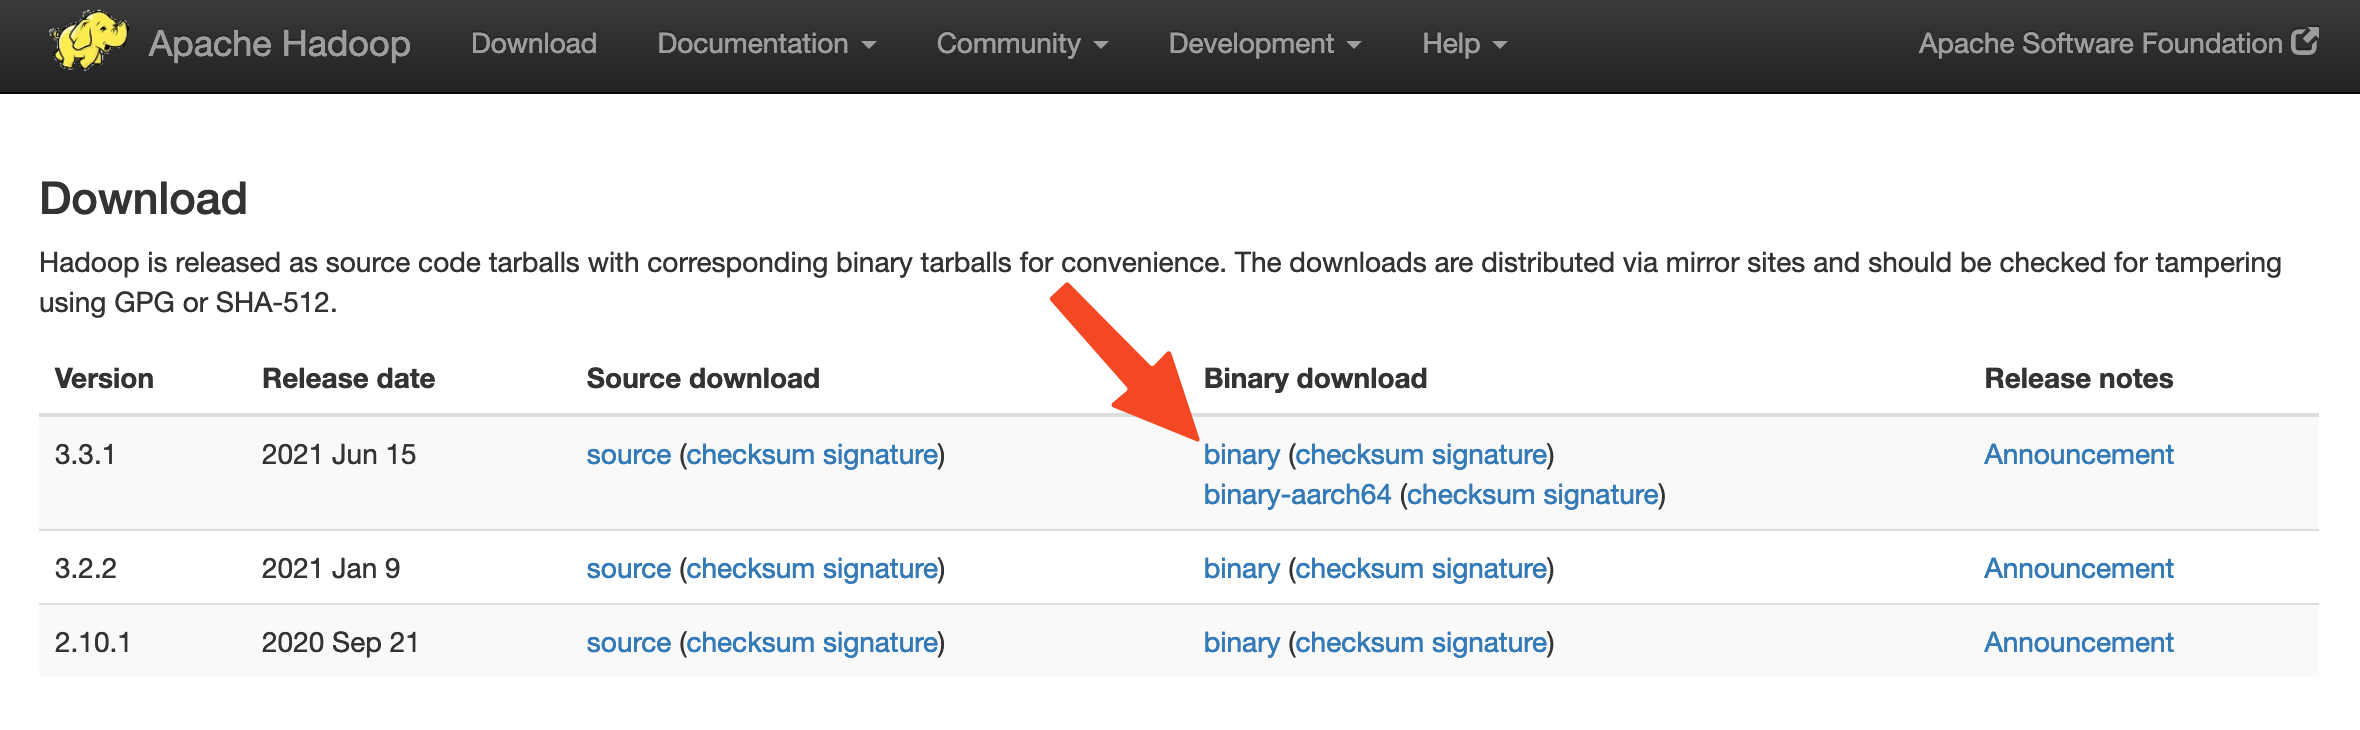Viewport: 2360px width, 730px height.
Task: Open the 2.10.1 release Announcement
Action: click(2078, 643)
